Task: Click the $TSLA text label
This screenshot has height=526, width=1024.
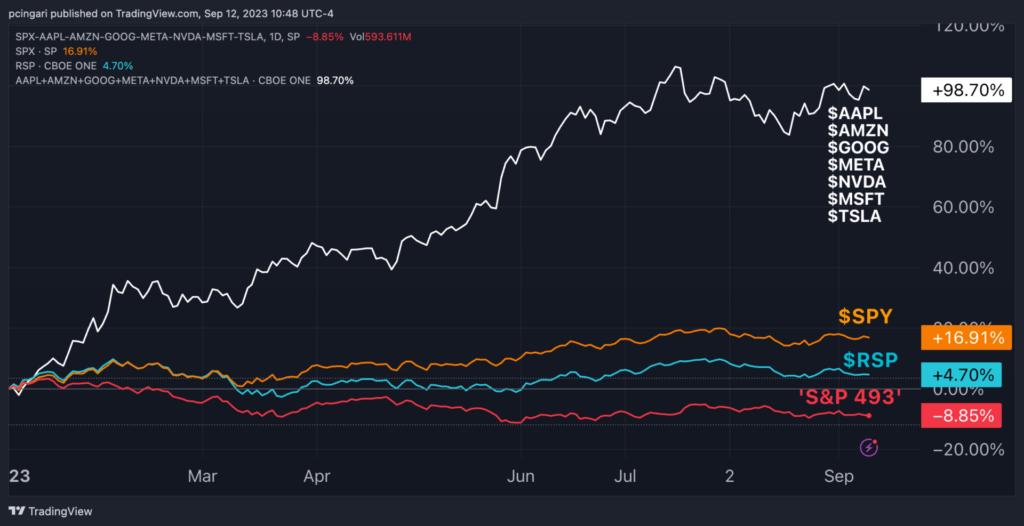Action: click(854, 217)
